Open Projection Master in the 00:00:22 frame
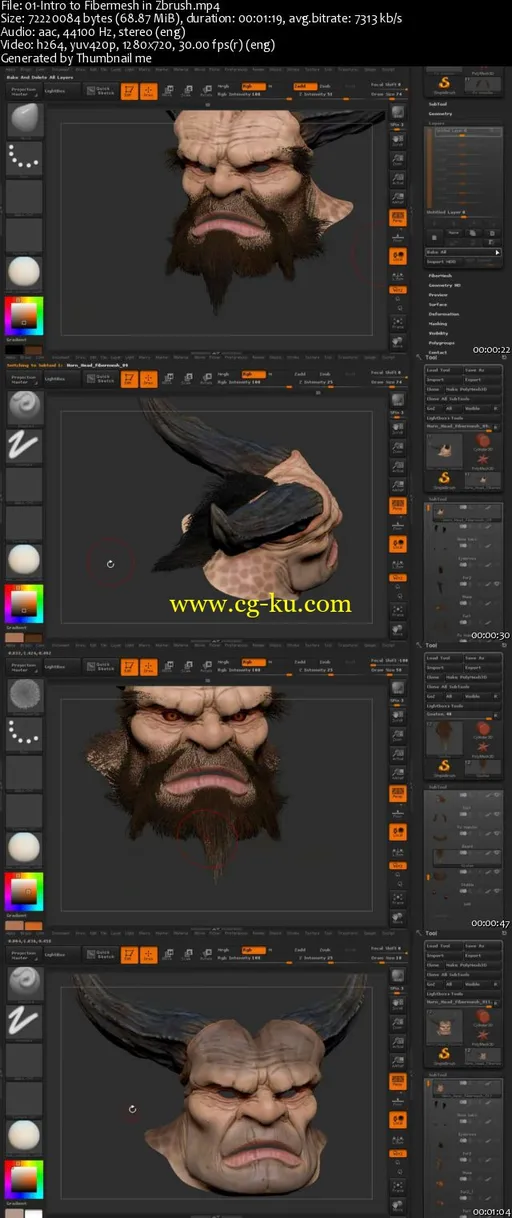Image resolution: width=512 pixels, height=1218 pixels. pos(24,91)
